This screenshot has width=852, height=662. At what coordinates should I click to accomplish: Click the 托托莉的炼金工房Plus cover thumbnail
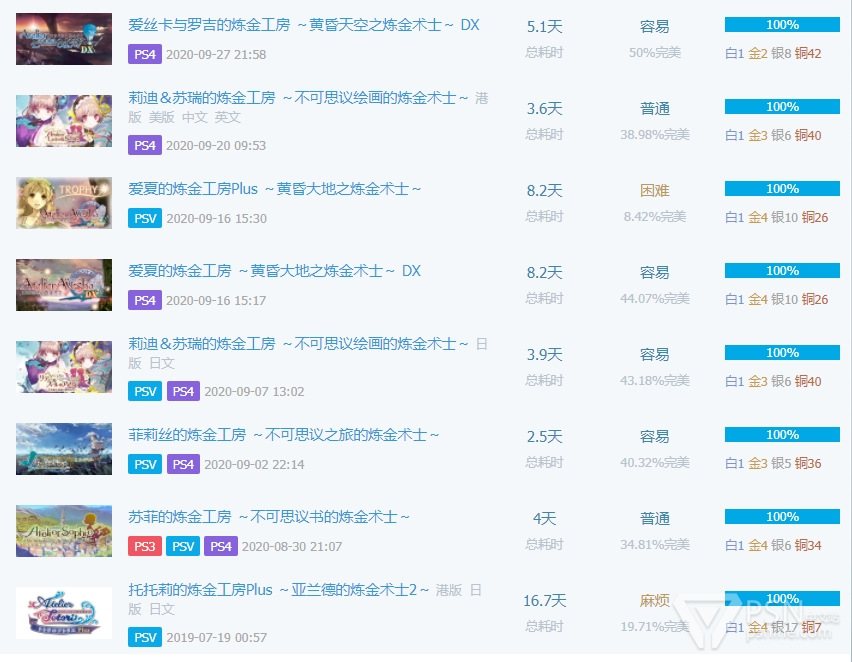pos(64,613)
